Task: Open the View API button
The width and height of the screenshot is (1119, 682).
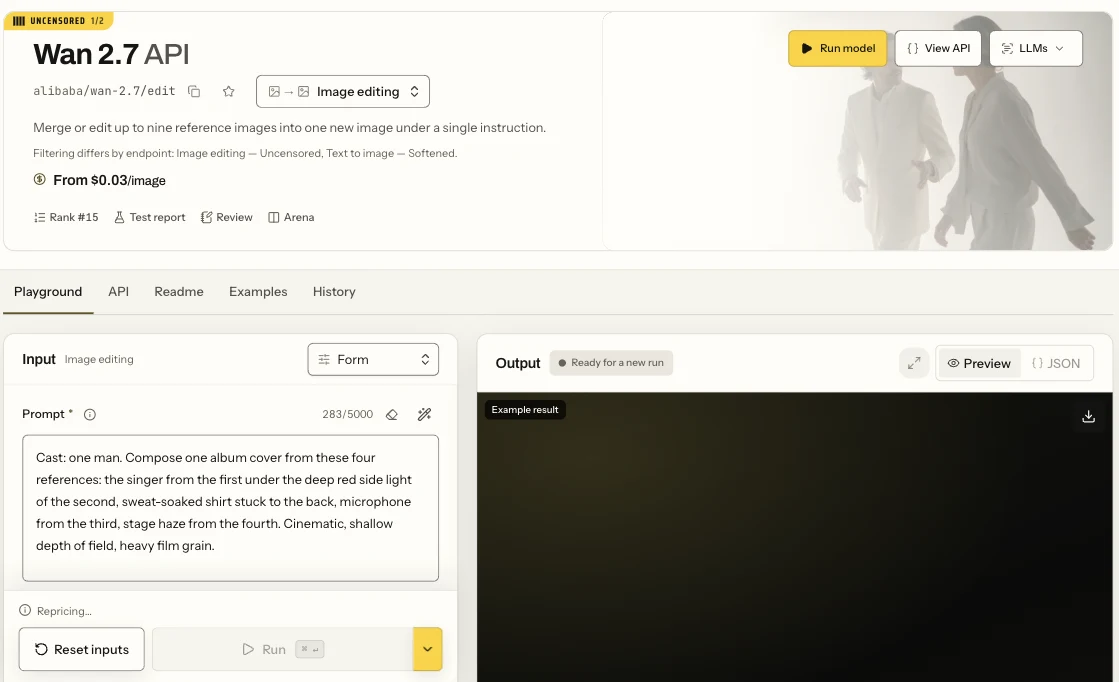Action: point(938,49)
